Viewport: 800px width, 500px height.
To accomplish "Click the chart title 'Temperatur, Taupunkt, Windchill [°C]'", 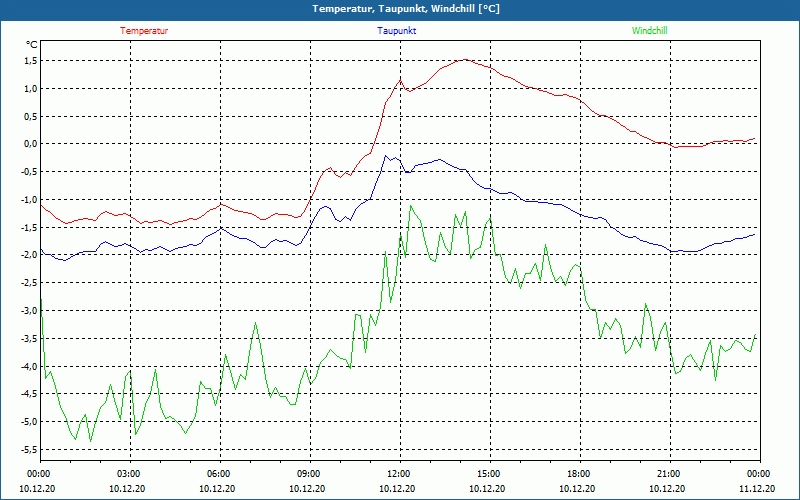I will point(406,9).
